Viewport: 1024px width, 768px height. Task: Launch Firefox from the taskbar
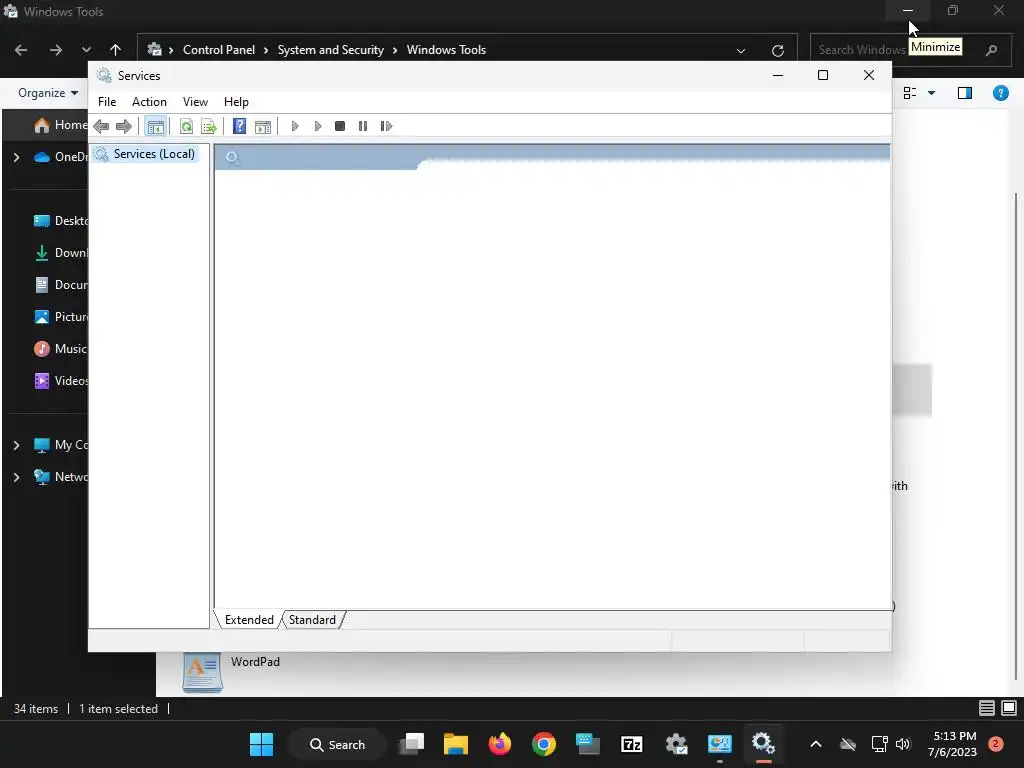pos(500,744)
